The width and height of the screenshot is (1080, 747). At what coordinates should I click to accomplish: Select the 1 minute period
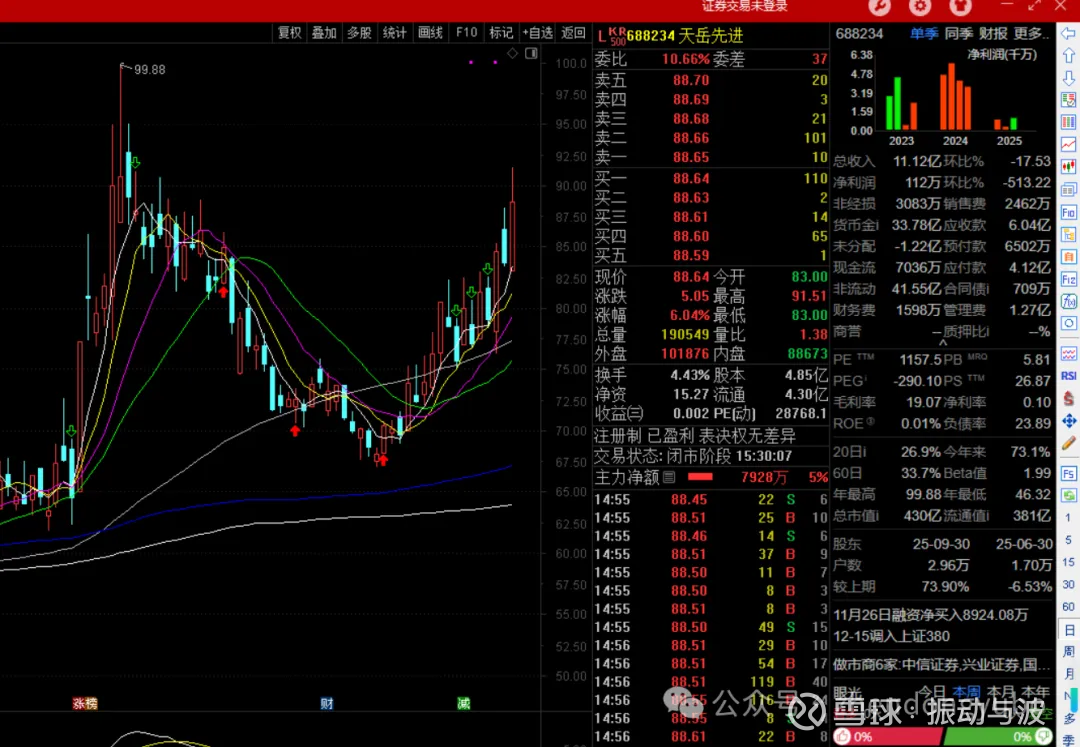(x=1068, y=517)
